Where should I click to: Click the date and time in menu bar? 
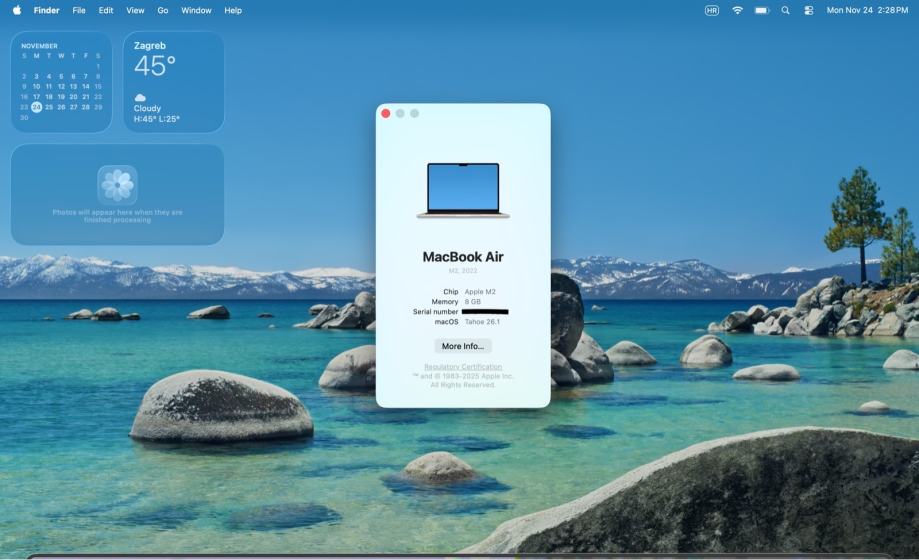867,10
